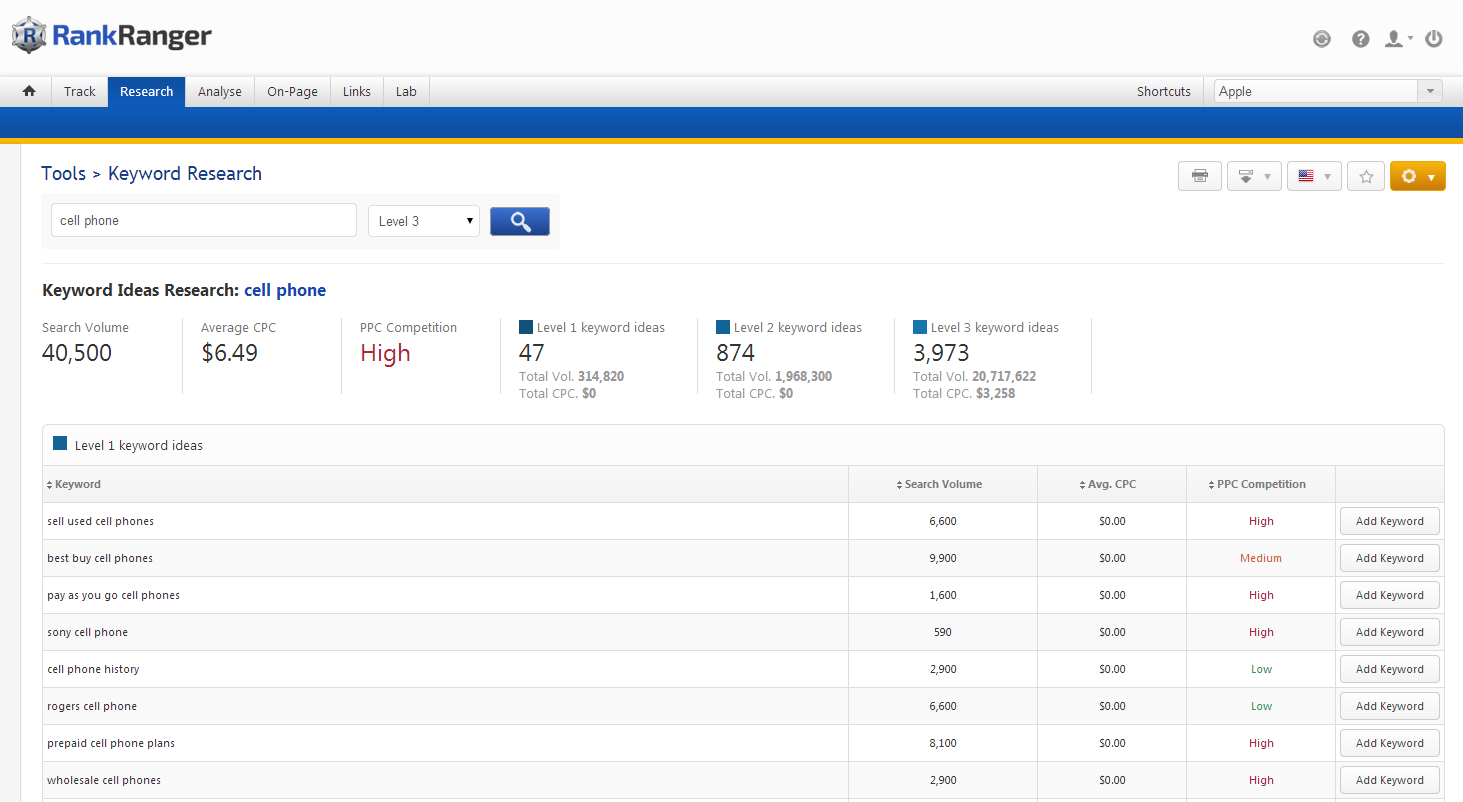Open the On-Page tab
The height and width of the screenshot is (802, 1463).
(x=292, y=91)
